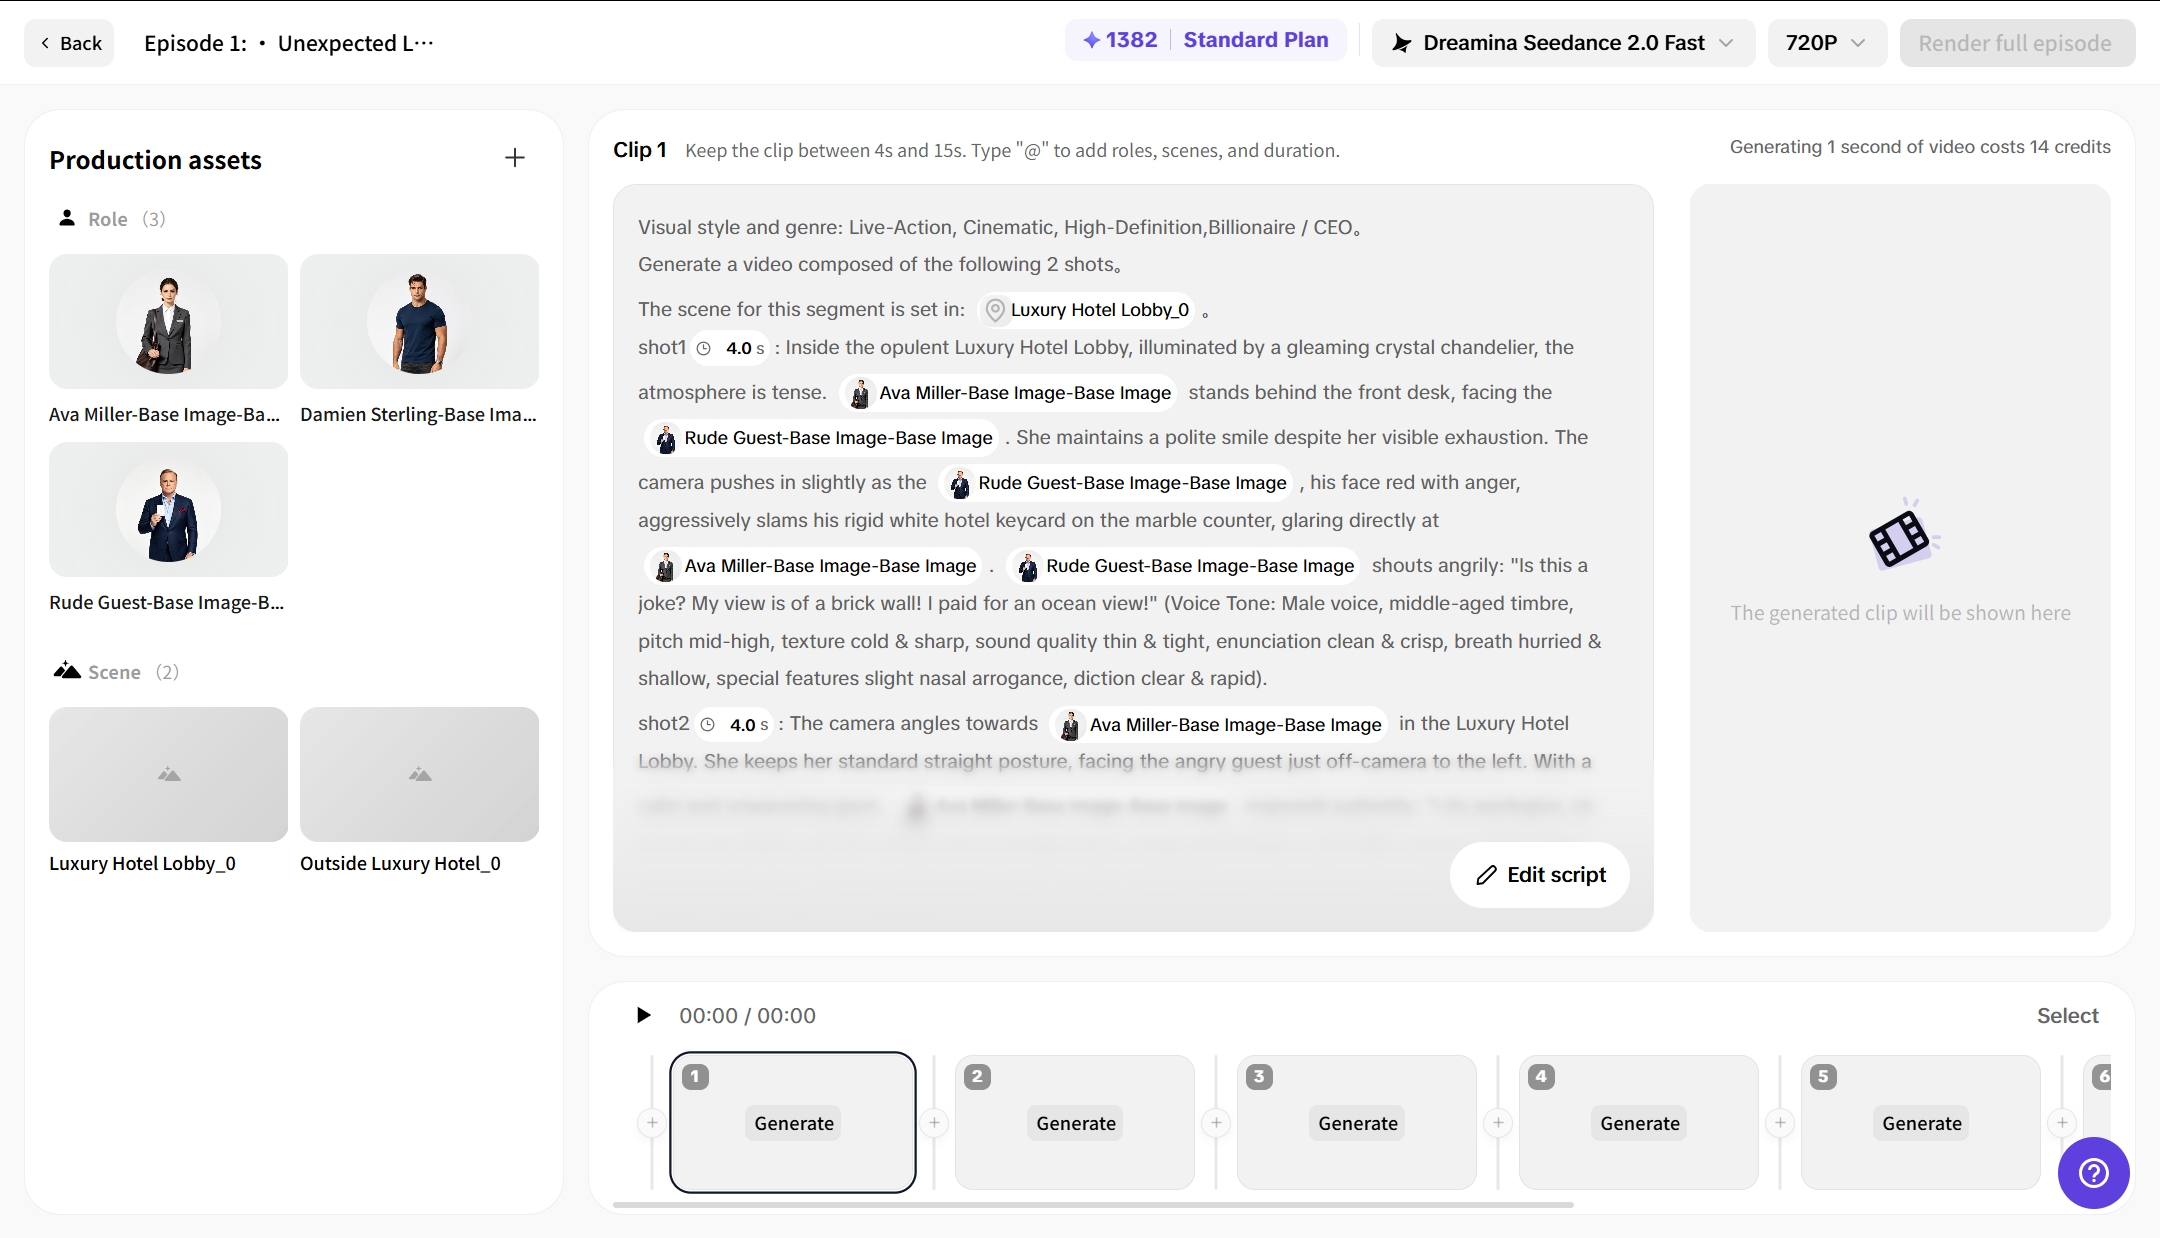Click the Ava Miller tag in shot2

tap(1221, 725)
